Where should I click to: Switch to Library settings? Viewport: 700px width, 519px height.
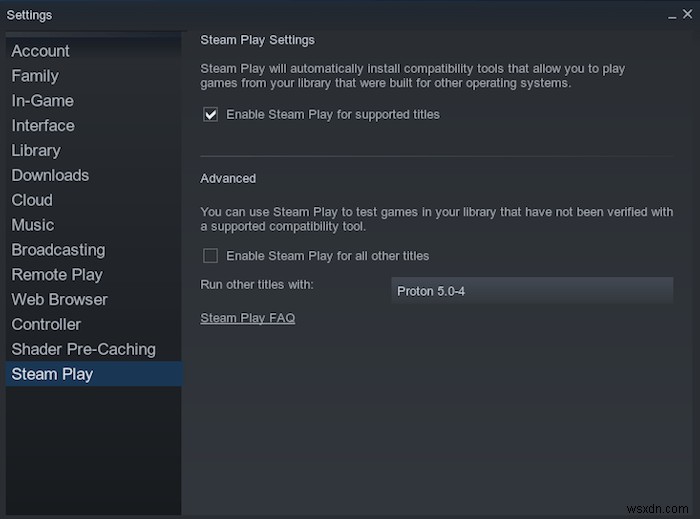point(36,150)
